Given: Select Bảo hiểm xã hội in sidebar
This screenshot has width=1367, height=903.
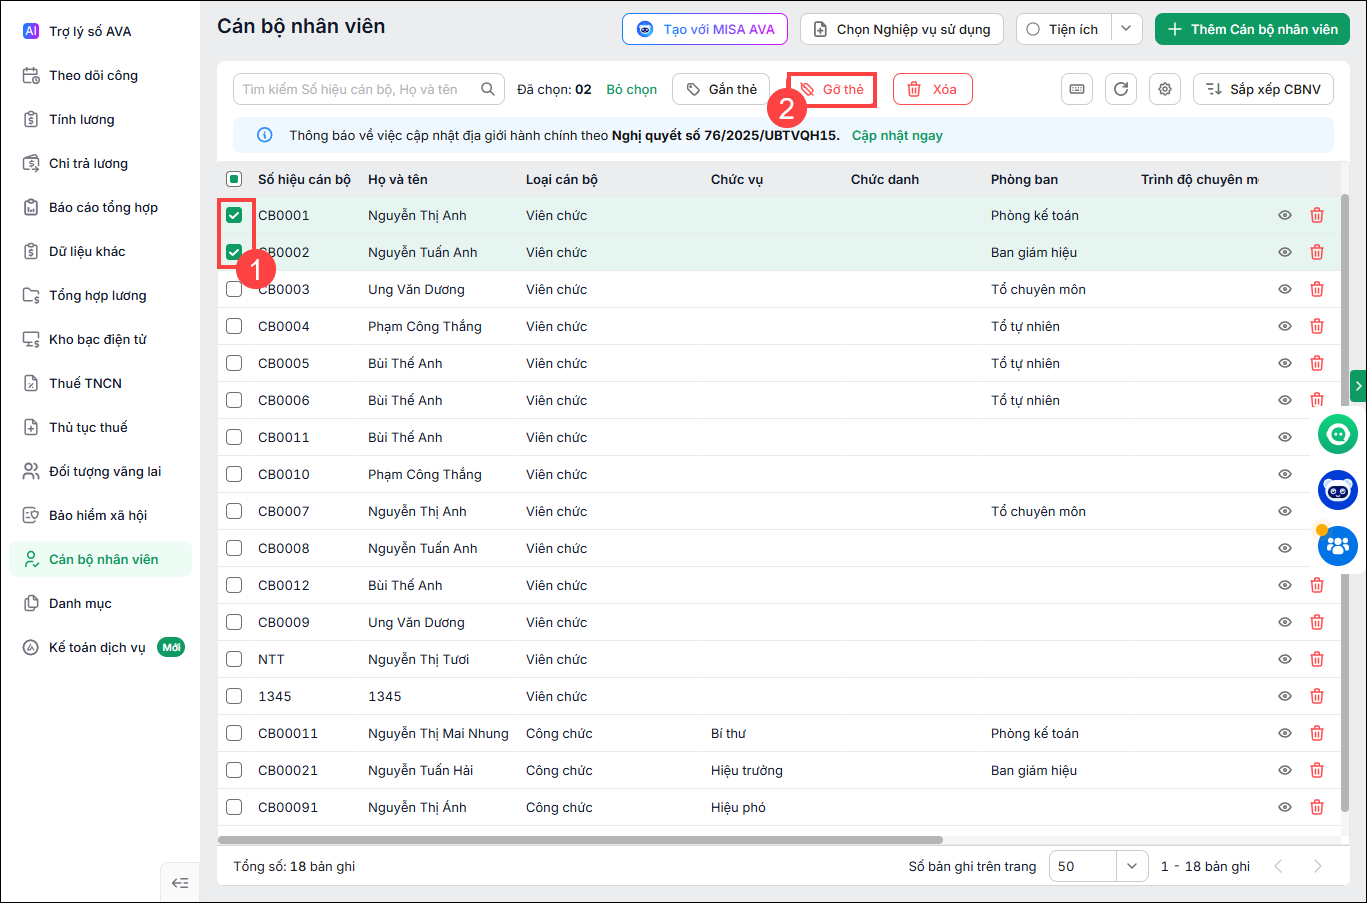Looking at the screenshot, I should pos(100,515).
